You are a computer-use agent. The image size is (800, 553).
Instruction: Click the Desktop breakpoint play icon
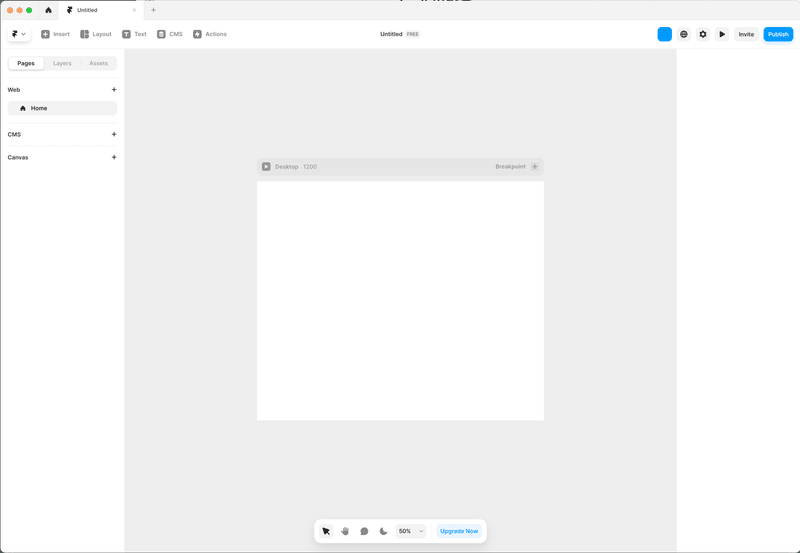[266, 167]
